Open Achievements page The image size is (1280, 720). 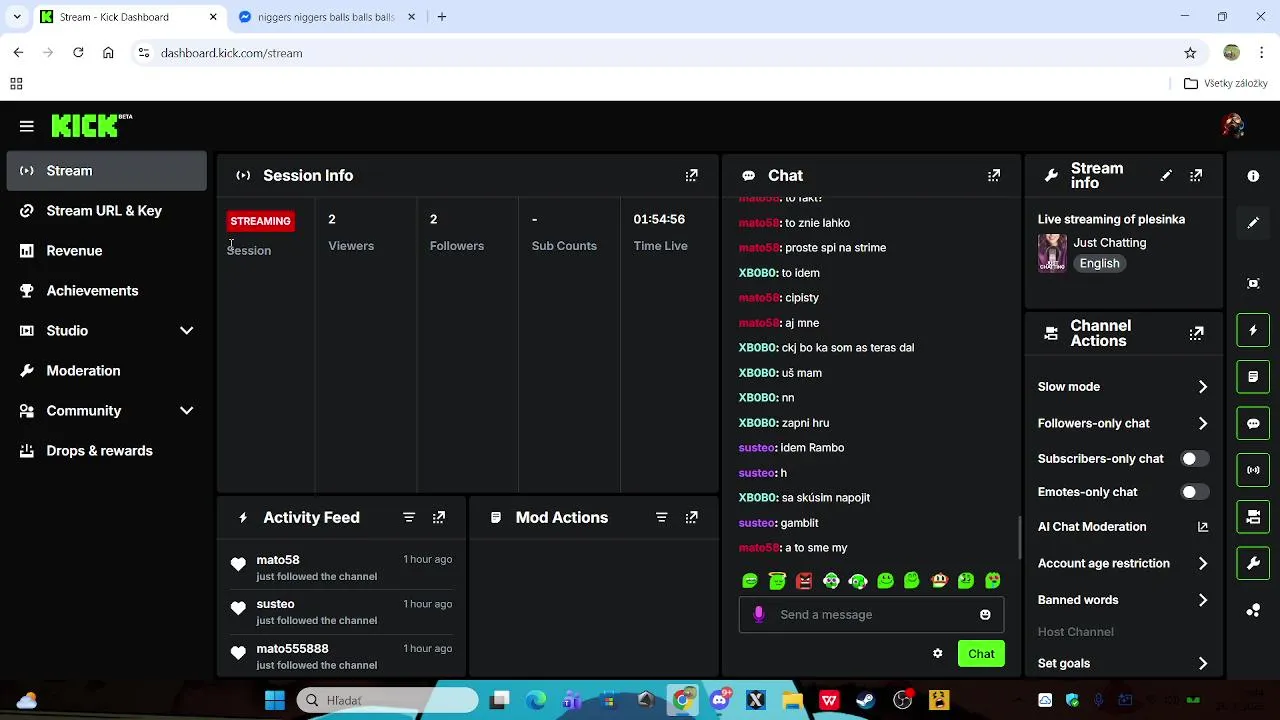106,291
